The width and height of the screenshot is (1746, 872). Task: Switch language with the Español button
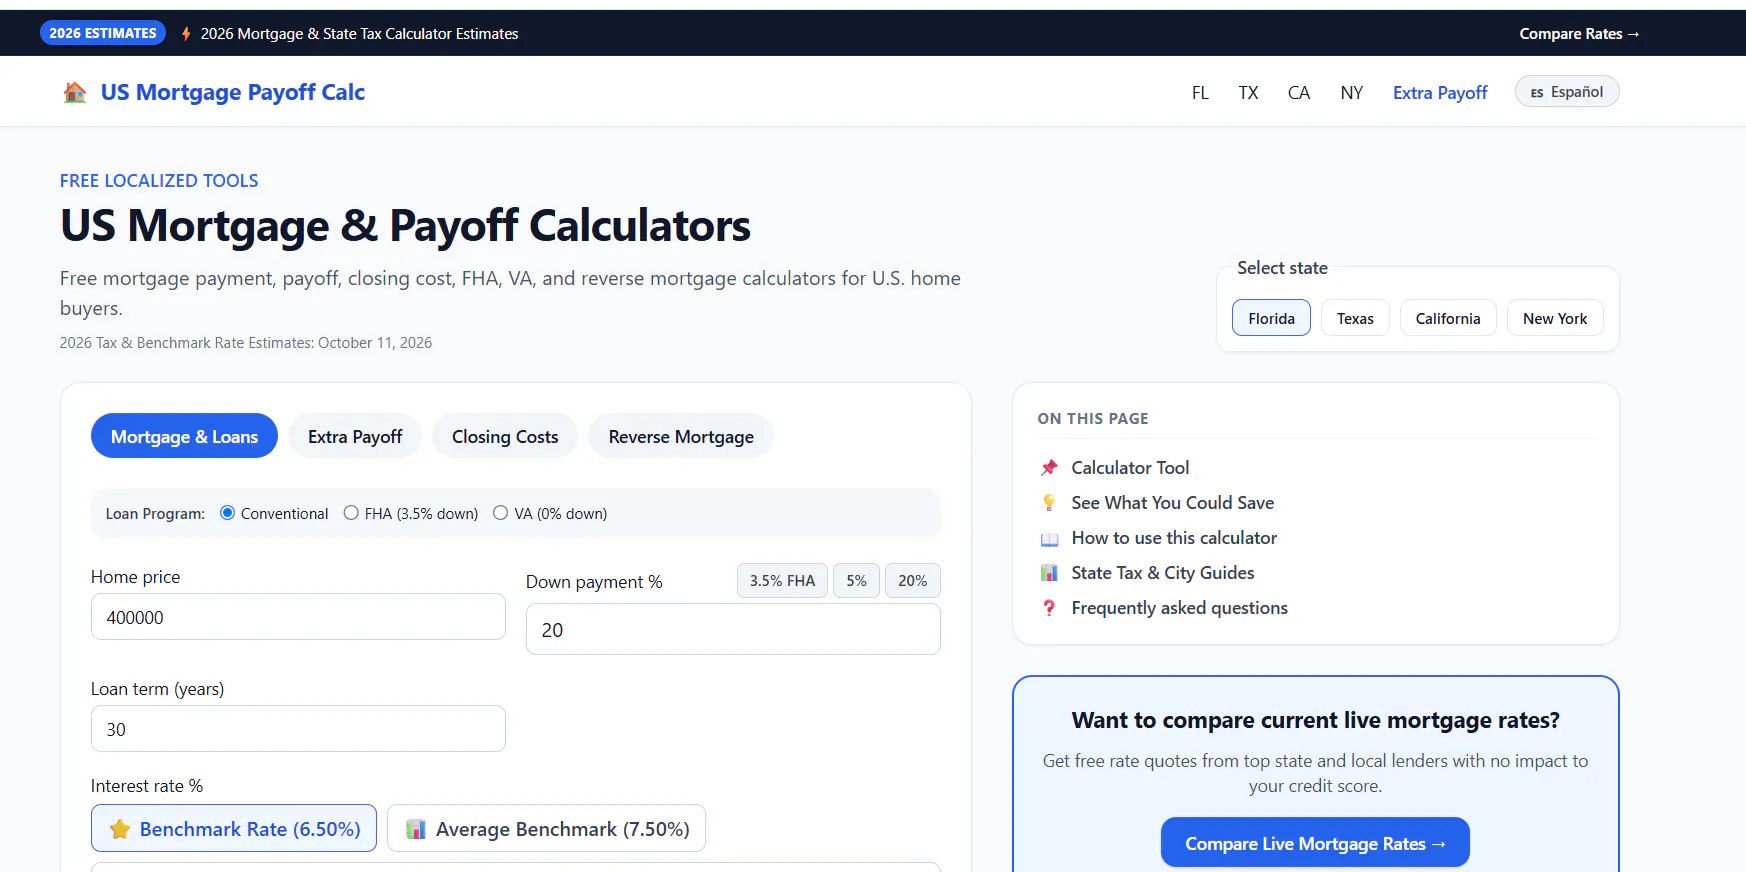pyautogui.click(x=1567, y=92)
